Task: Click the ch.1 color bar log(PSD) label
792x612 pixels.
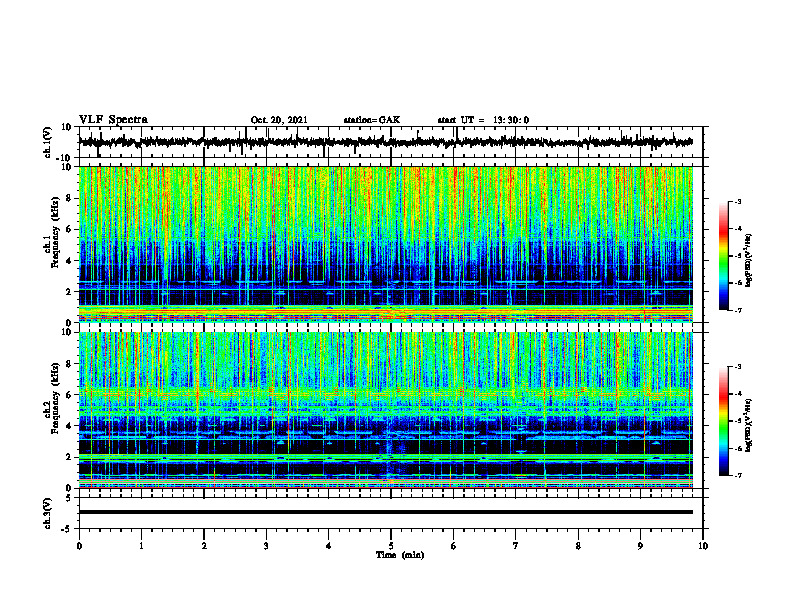Action: pyautogui.click(x=749, y=261)
